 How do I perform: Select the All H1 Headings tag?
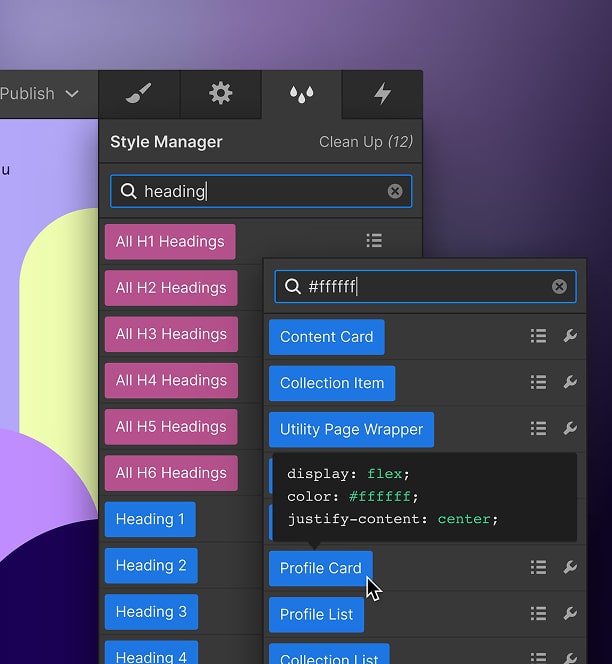coord(170,242)
